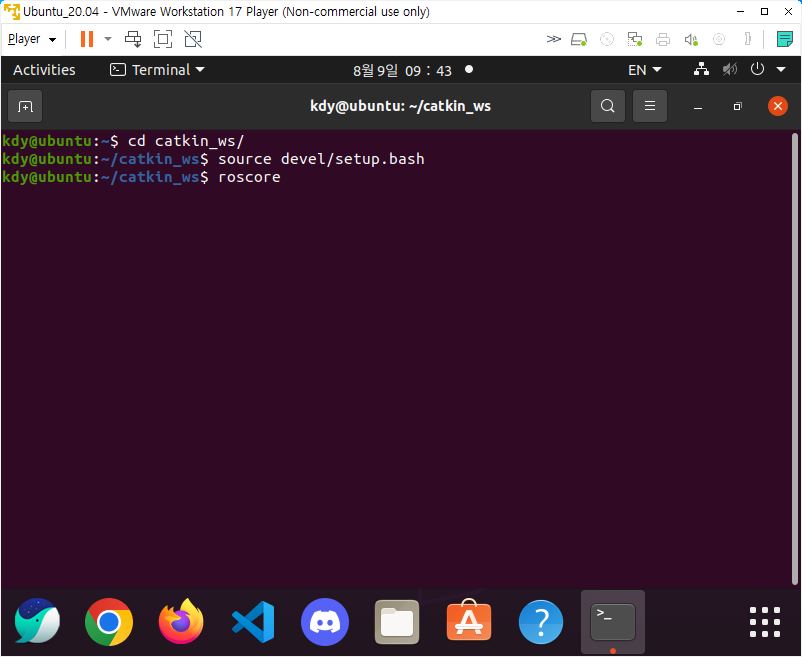The width and height of the screenshot is (802, 657).
Task: Close the terminal with the red X
Action: point(777,106)
